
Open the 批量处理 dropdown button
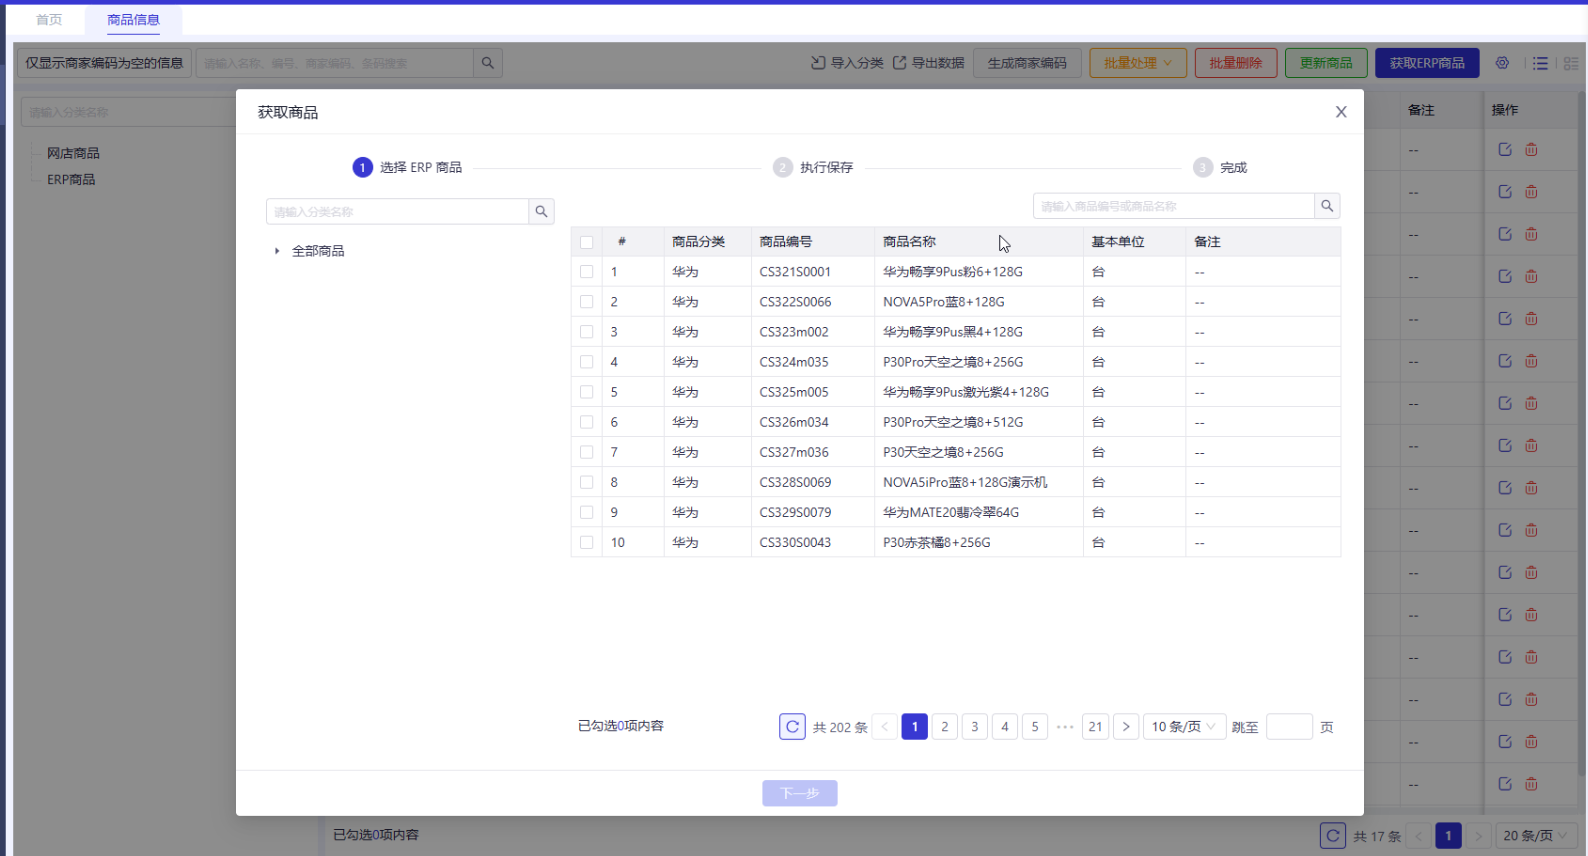(x=1138, y=63)
